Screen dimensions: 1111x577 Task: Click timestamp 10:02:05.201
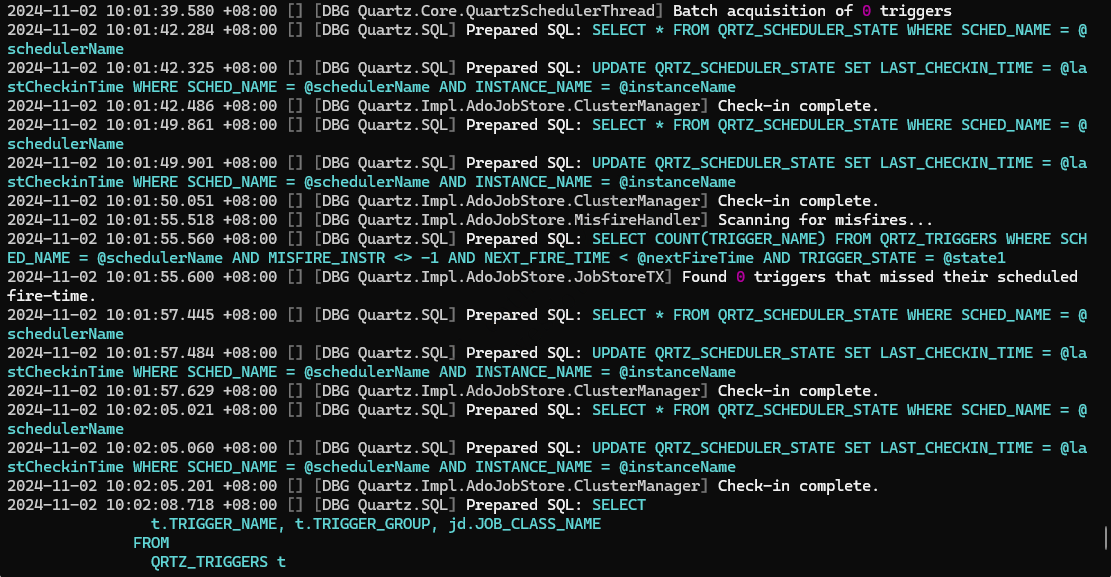pos(160,486)
